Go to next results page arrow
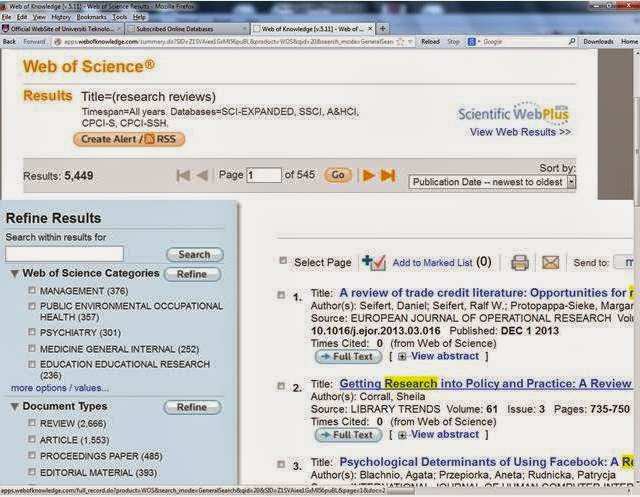The image size is (640, 497). (369, 175)
